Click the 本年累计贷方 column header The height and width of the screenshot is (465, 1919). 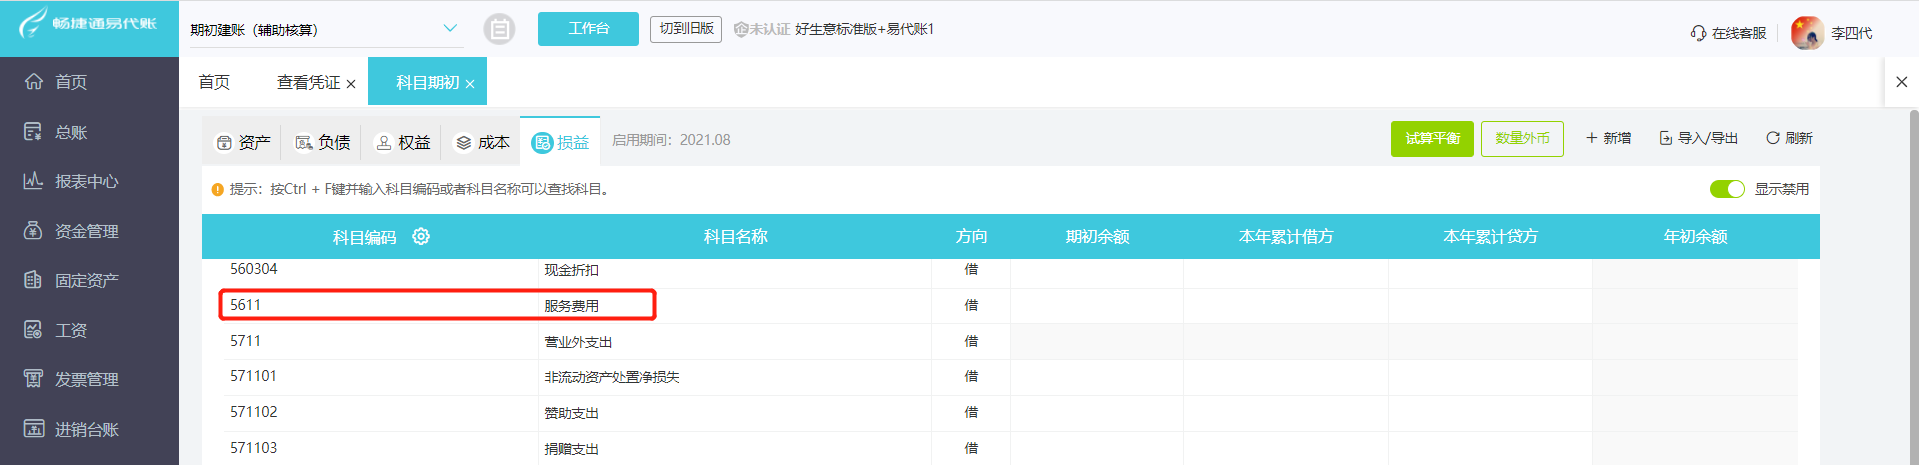pos(1490,237)
